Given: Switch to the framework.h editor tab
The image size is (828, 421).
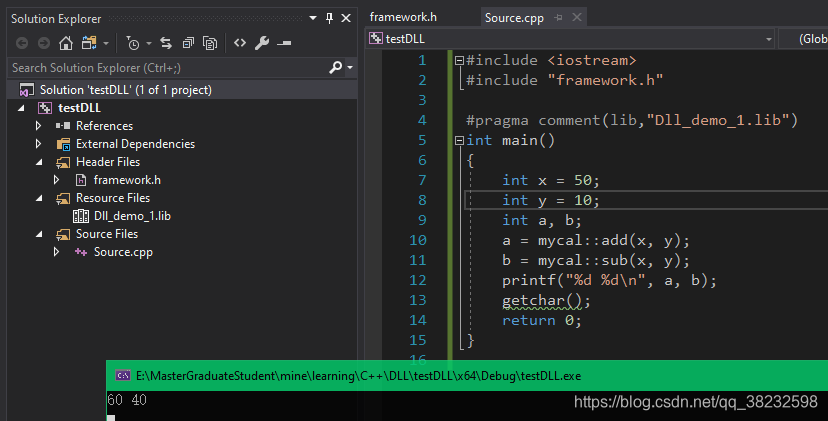Looking at the screenshot, I should tap(403, 17).
